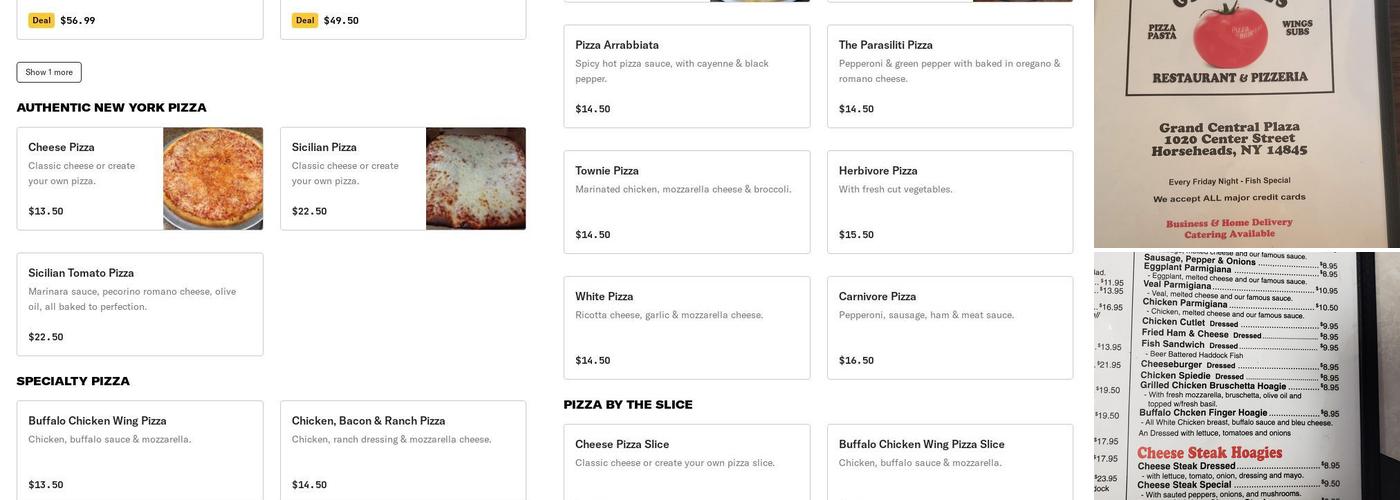Open the Cheese Pizza photo thumbnail
1400x500 pixels.
pos(213,179)
